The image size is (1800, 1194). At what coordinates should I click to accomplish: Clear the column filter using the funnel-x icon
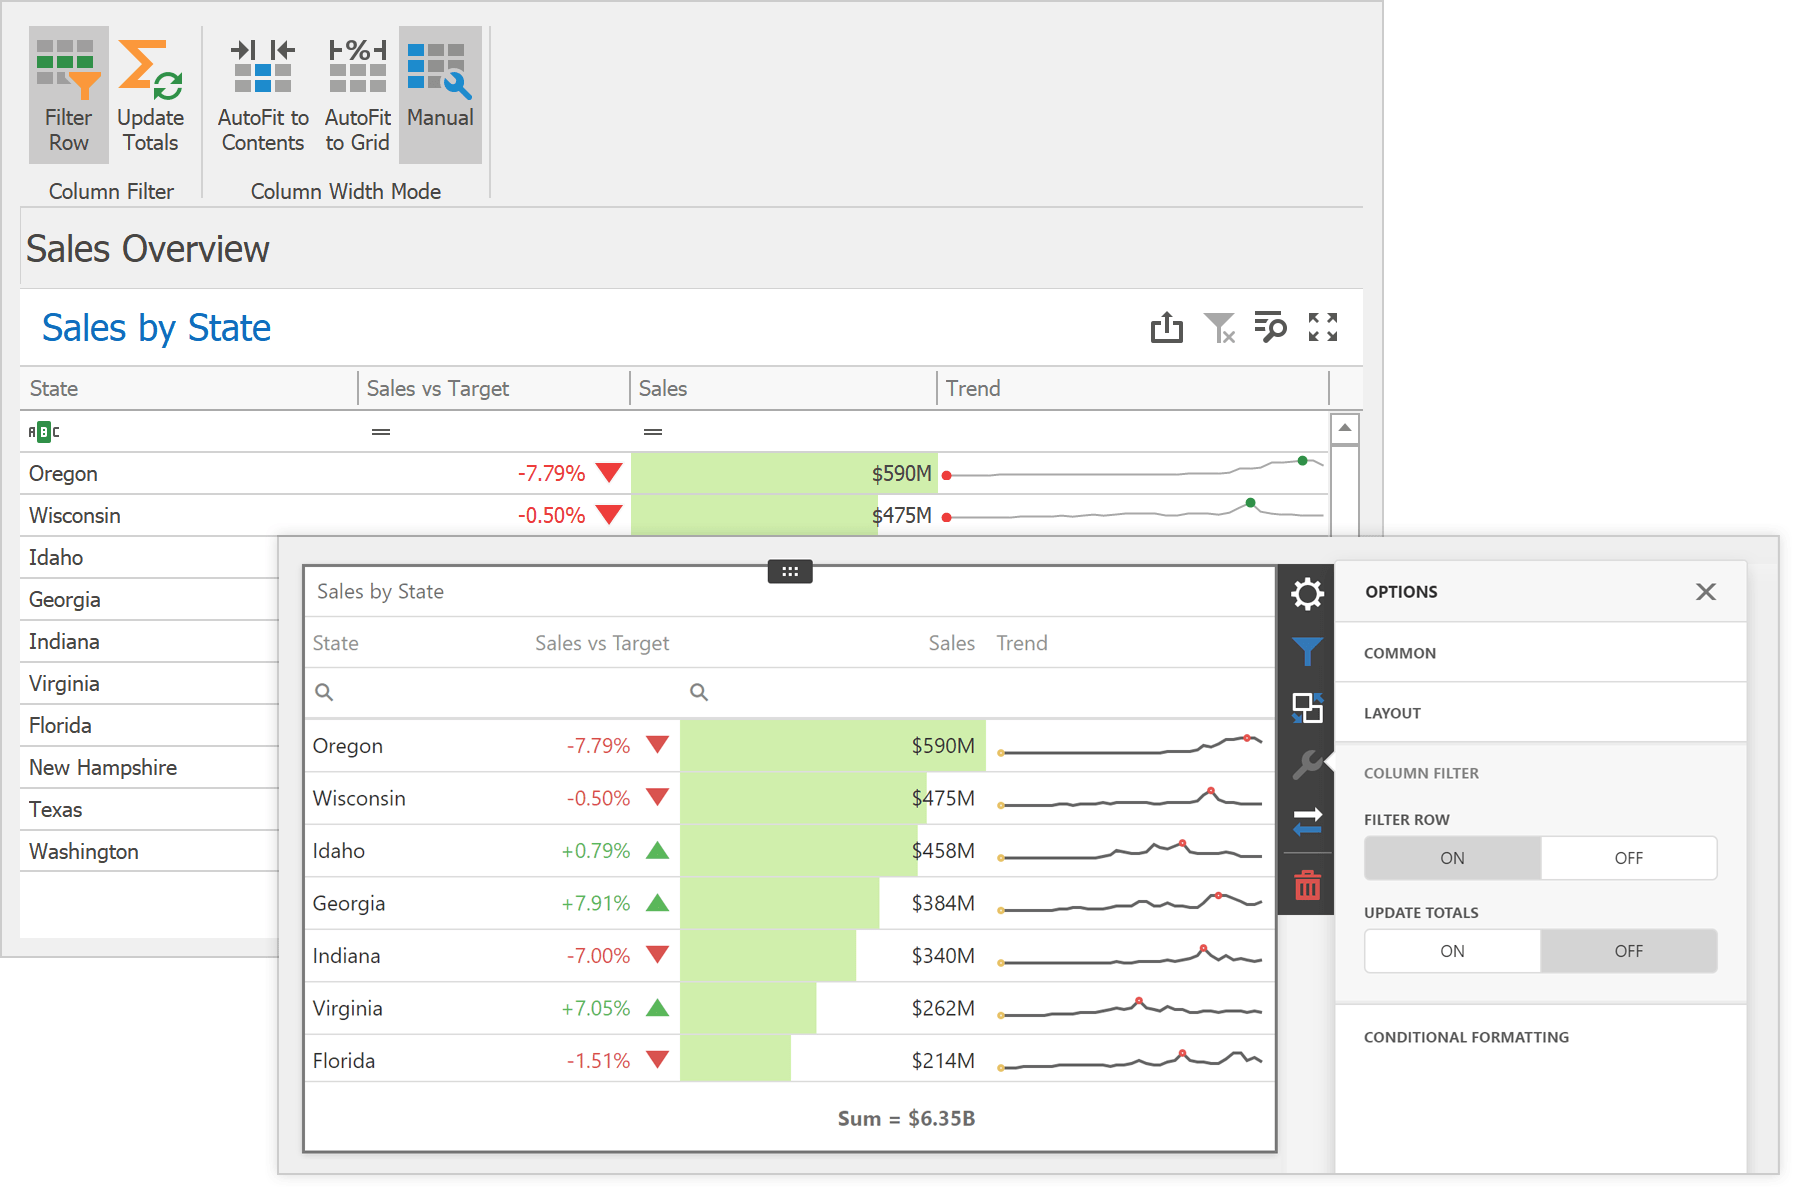pos(1220,327)
